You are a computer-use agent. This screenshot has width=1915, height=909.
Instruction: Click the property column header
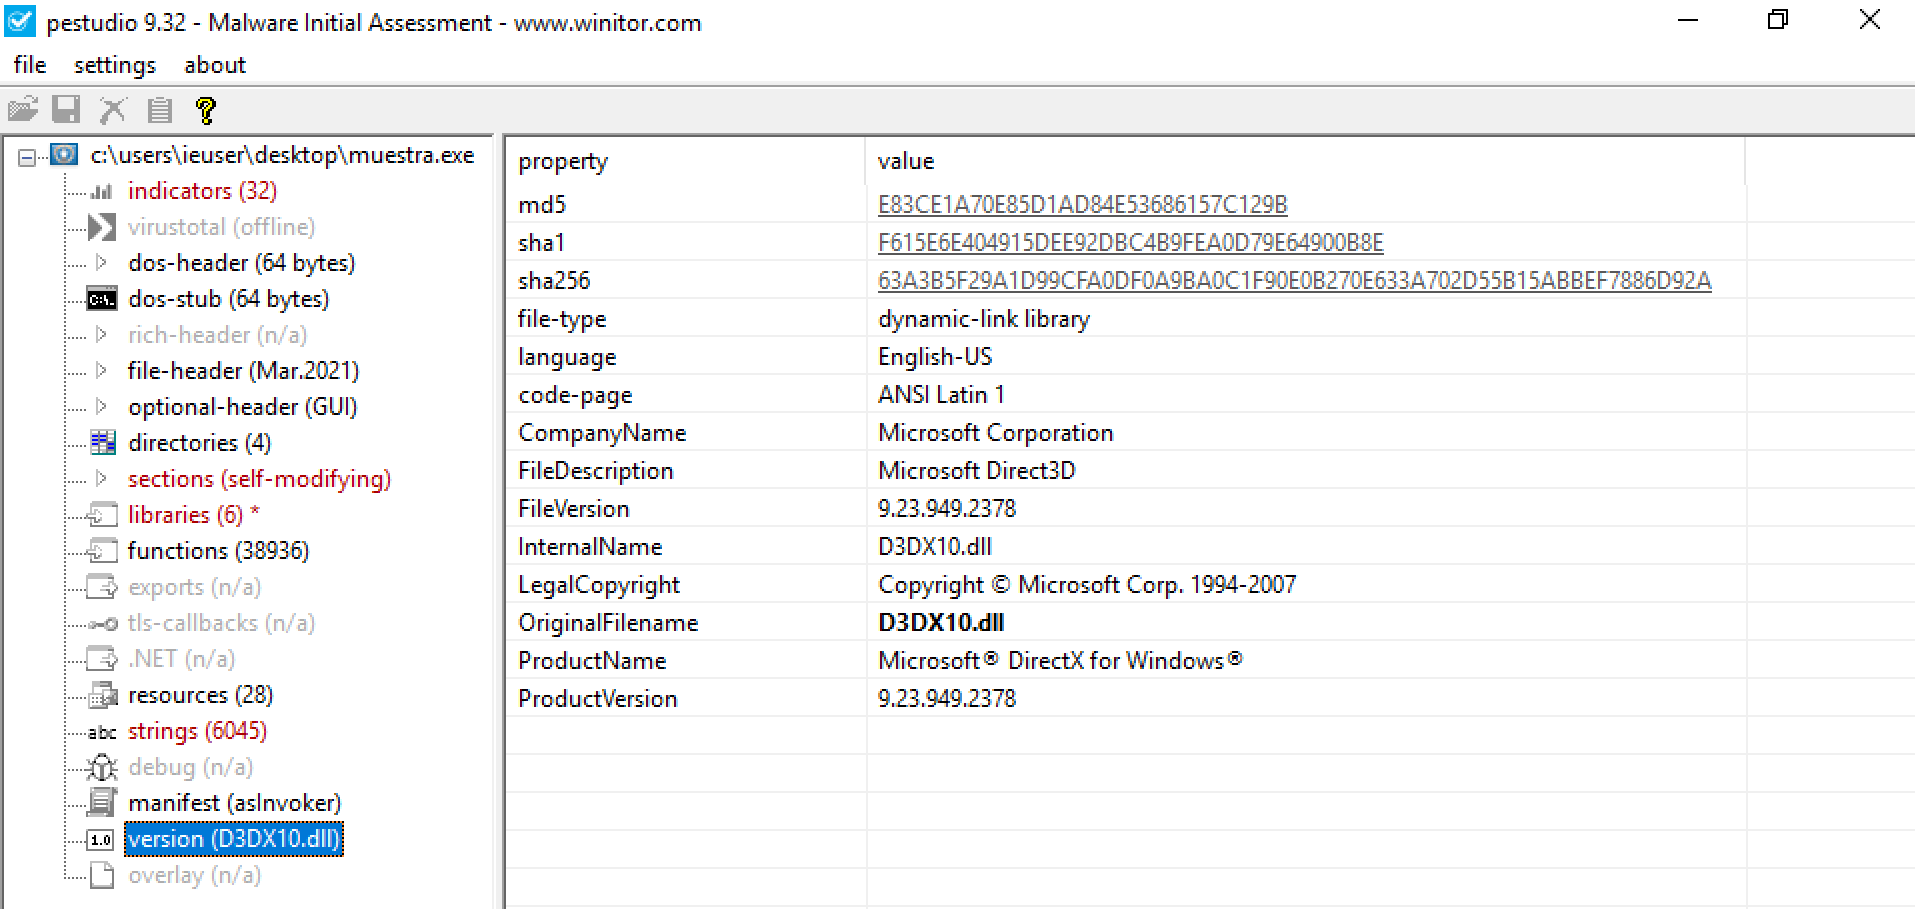pos(685,161)
